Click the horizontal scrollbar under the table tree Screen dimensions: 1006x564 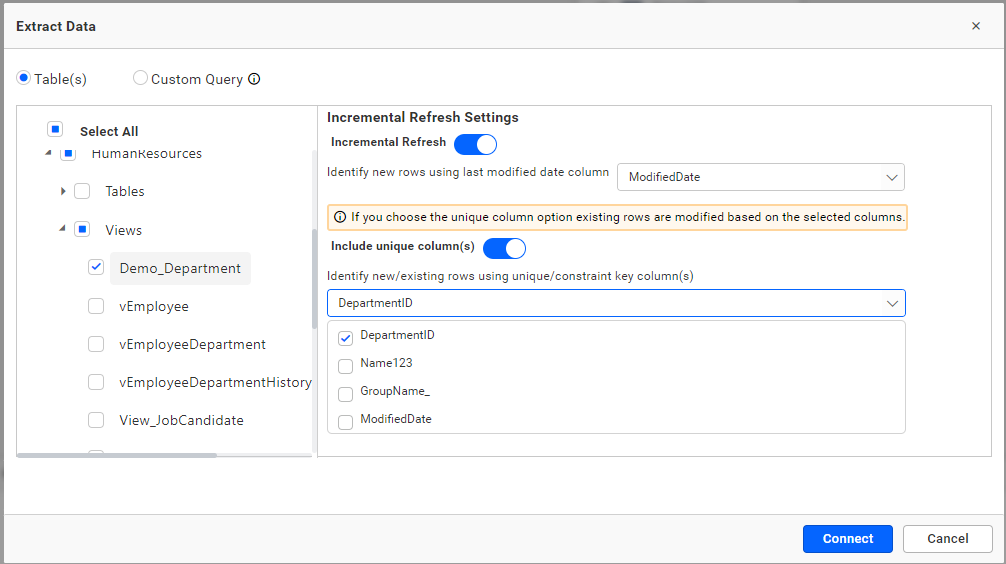tap(117, 455)
